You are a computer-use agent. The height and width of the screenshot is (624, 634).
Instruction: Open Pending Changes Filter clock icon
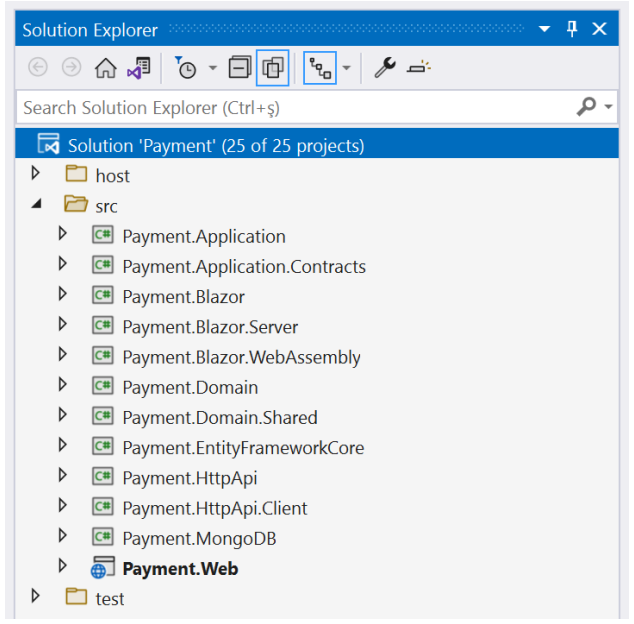point(186,68)
